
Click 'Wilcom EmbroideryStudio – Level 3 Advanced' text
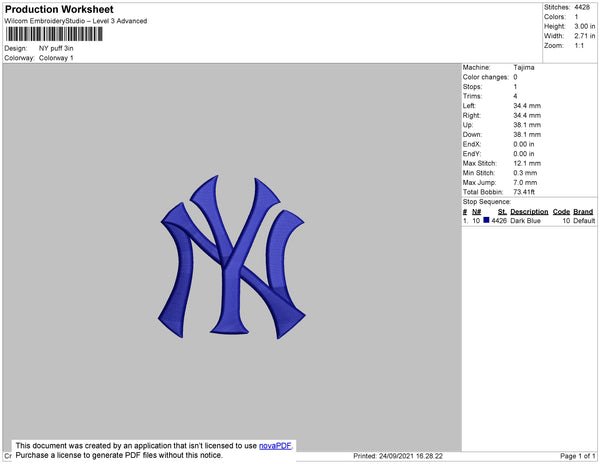click(76, 21)
